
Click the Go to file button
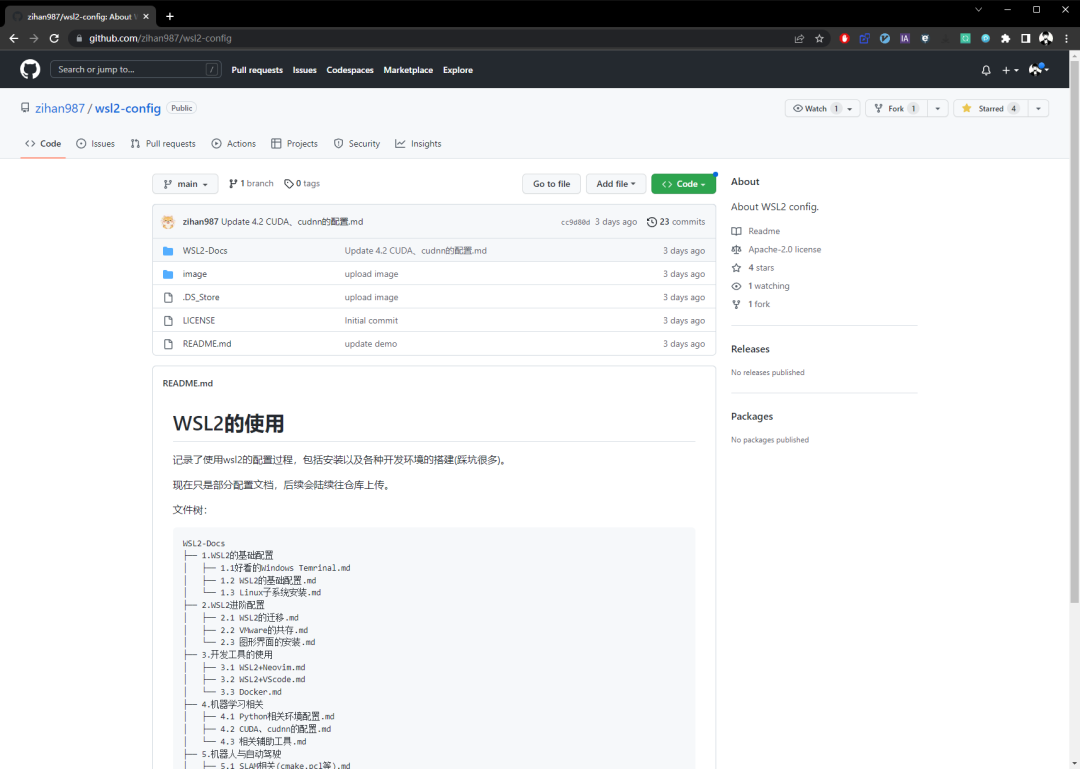(552, 184)
